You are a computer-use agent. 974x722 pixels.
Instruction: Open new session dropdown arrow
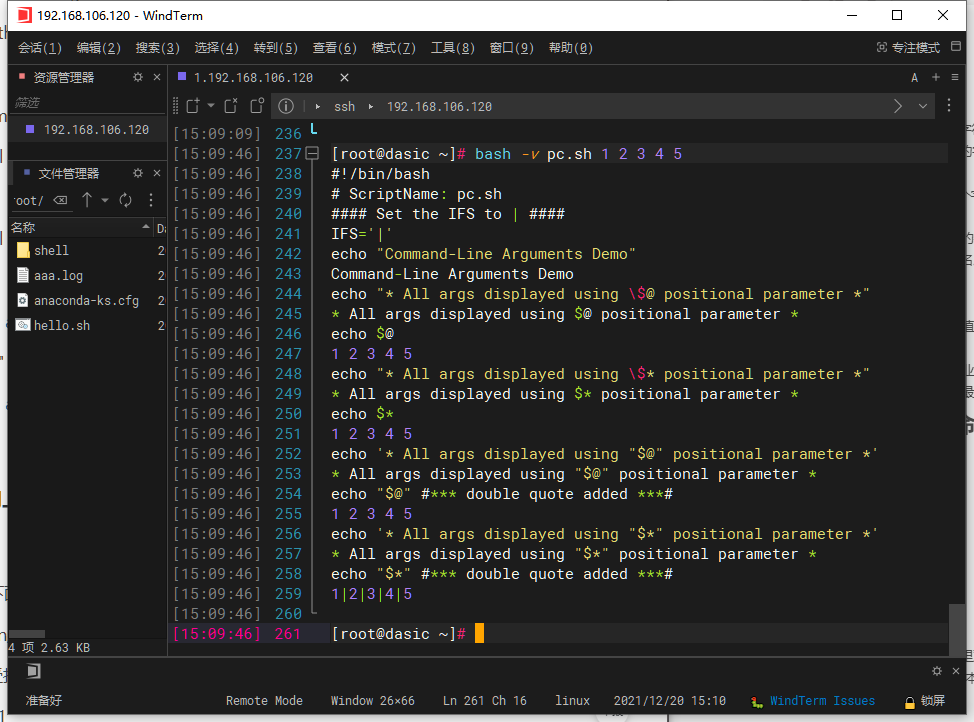click(x=211, y=106)
